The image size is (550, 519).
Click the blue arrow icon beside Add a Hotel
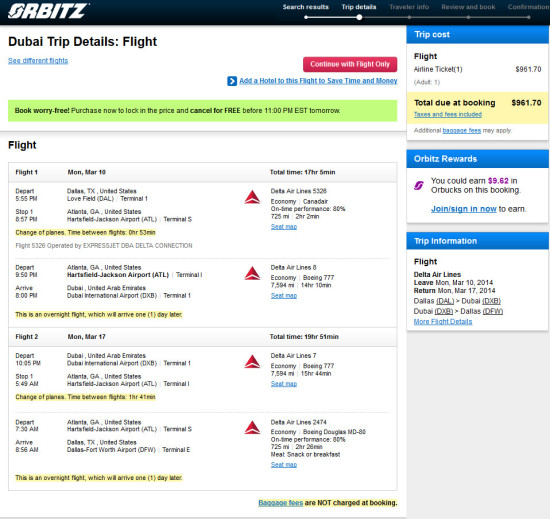(232, 81)
